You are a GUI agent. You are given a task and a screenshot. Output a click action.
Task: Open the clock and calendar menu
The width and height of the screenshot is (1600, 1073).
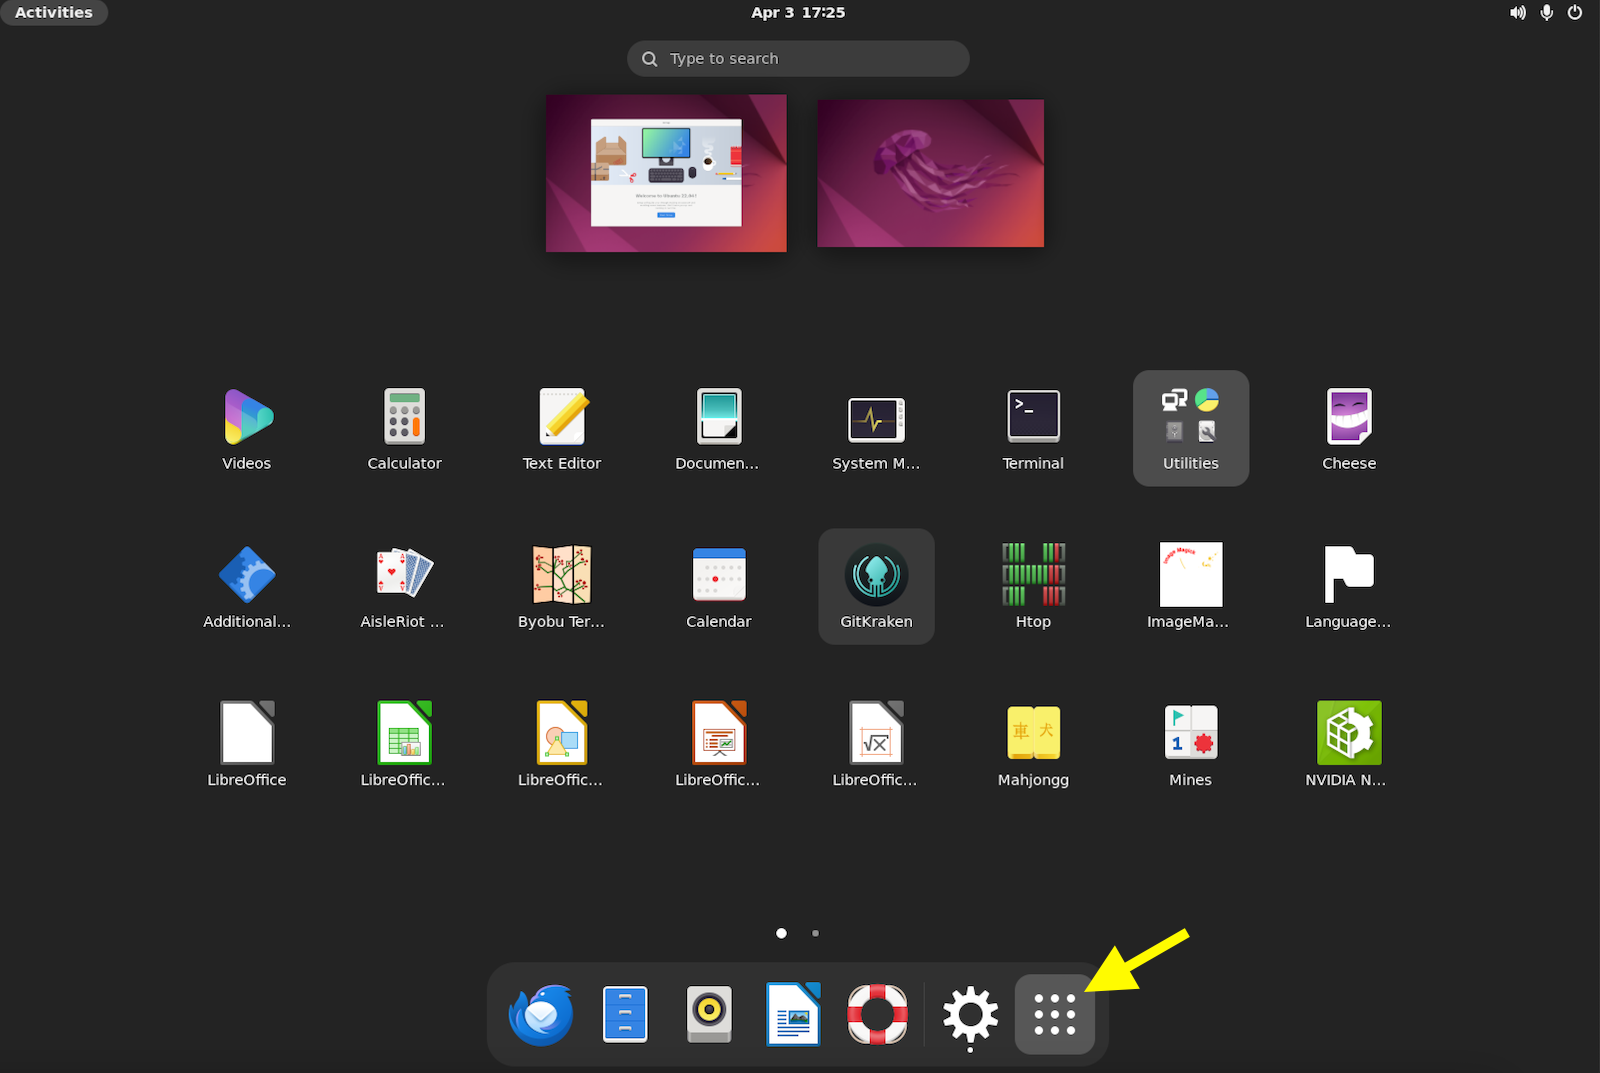[798, 12]
